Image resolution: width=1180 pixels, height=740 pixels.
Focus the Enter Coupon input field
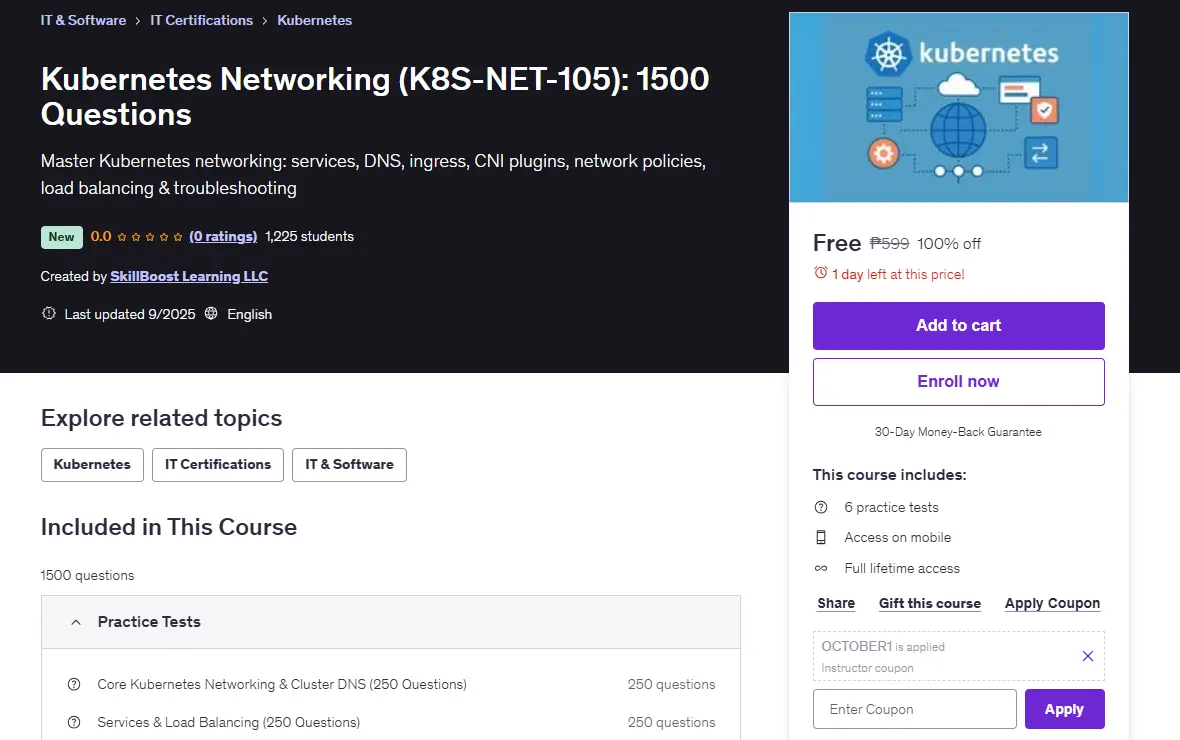(x=914, y=709)
